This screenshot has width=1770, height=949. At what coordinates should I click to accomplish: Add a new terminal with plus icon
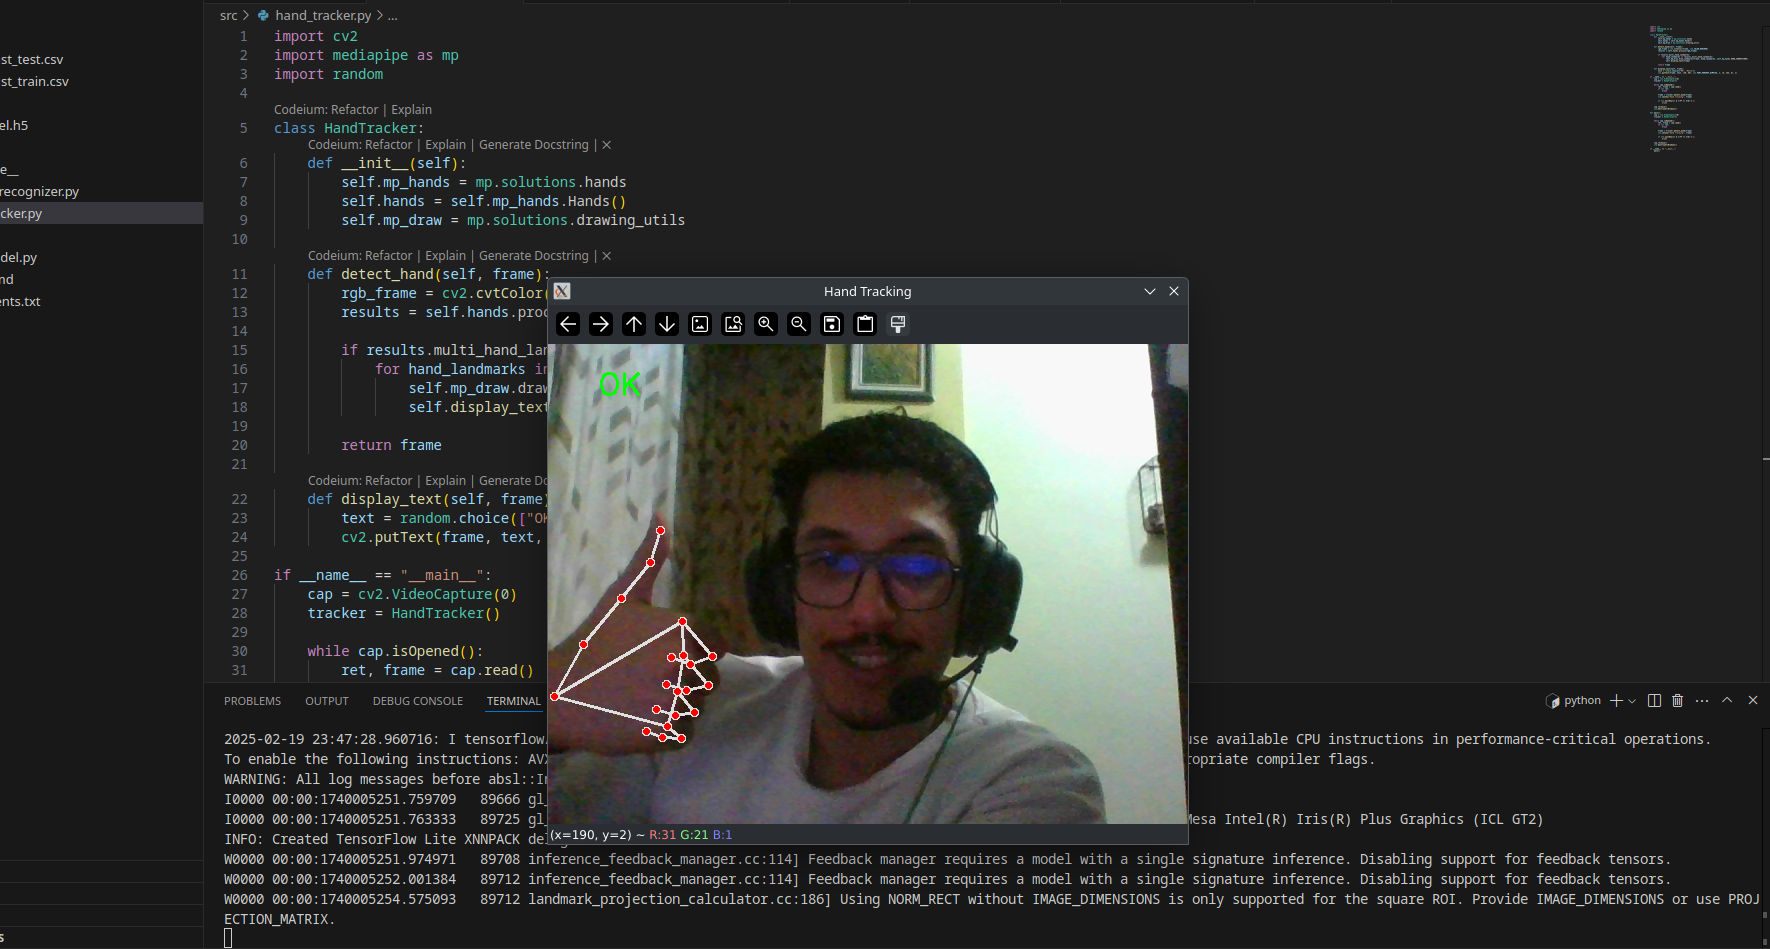click(1616, 701)
